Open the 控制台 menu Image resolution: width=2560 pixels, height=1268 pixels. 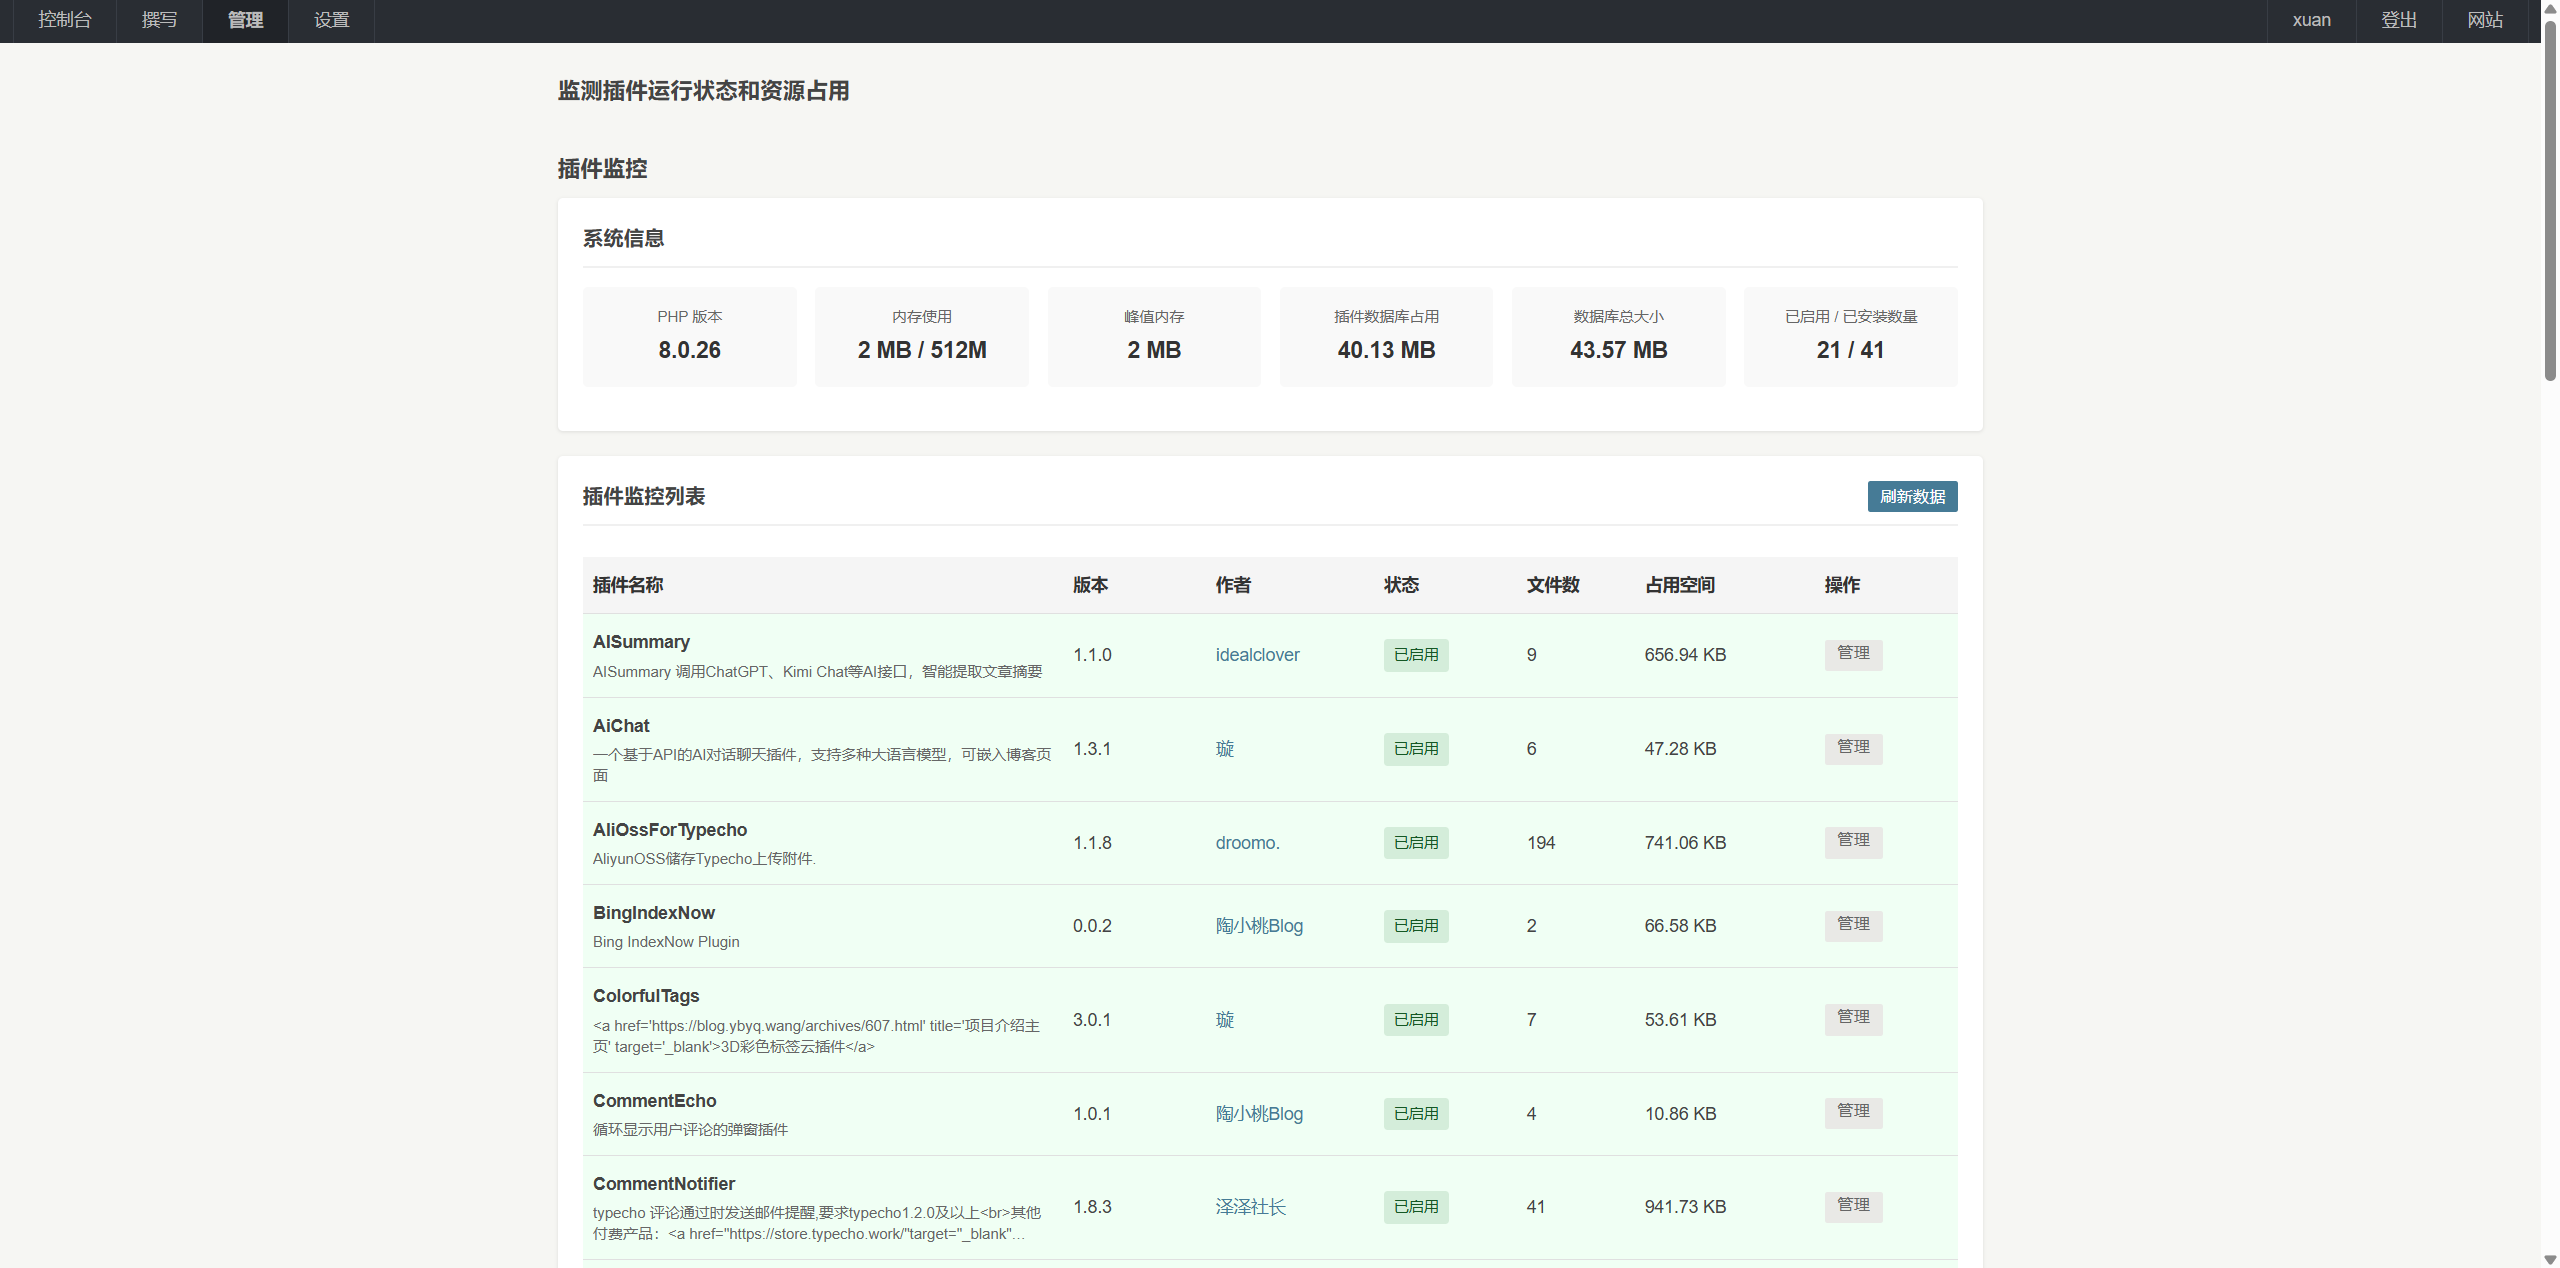coord(65,20)
